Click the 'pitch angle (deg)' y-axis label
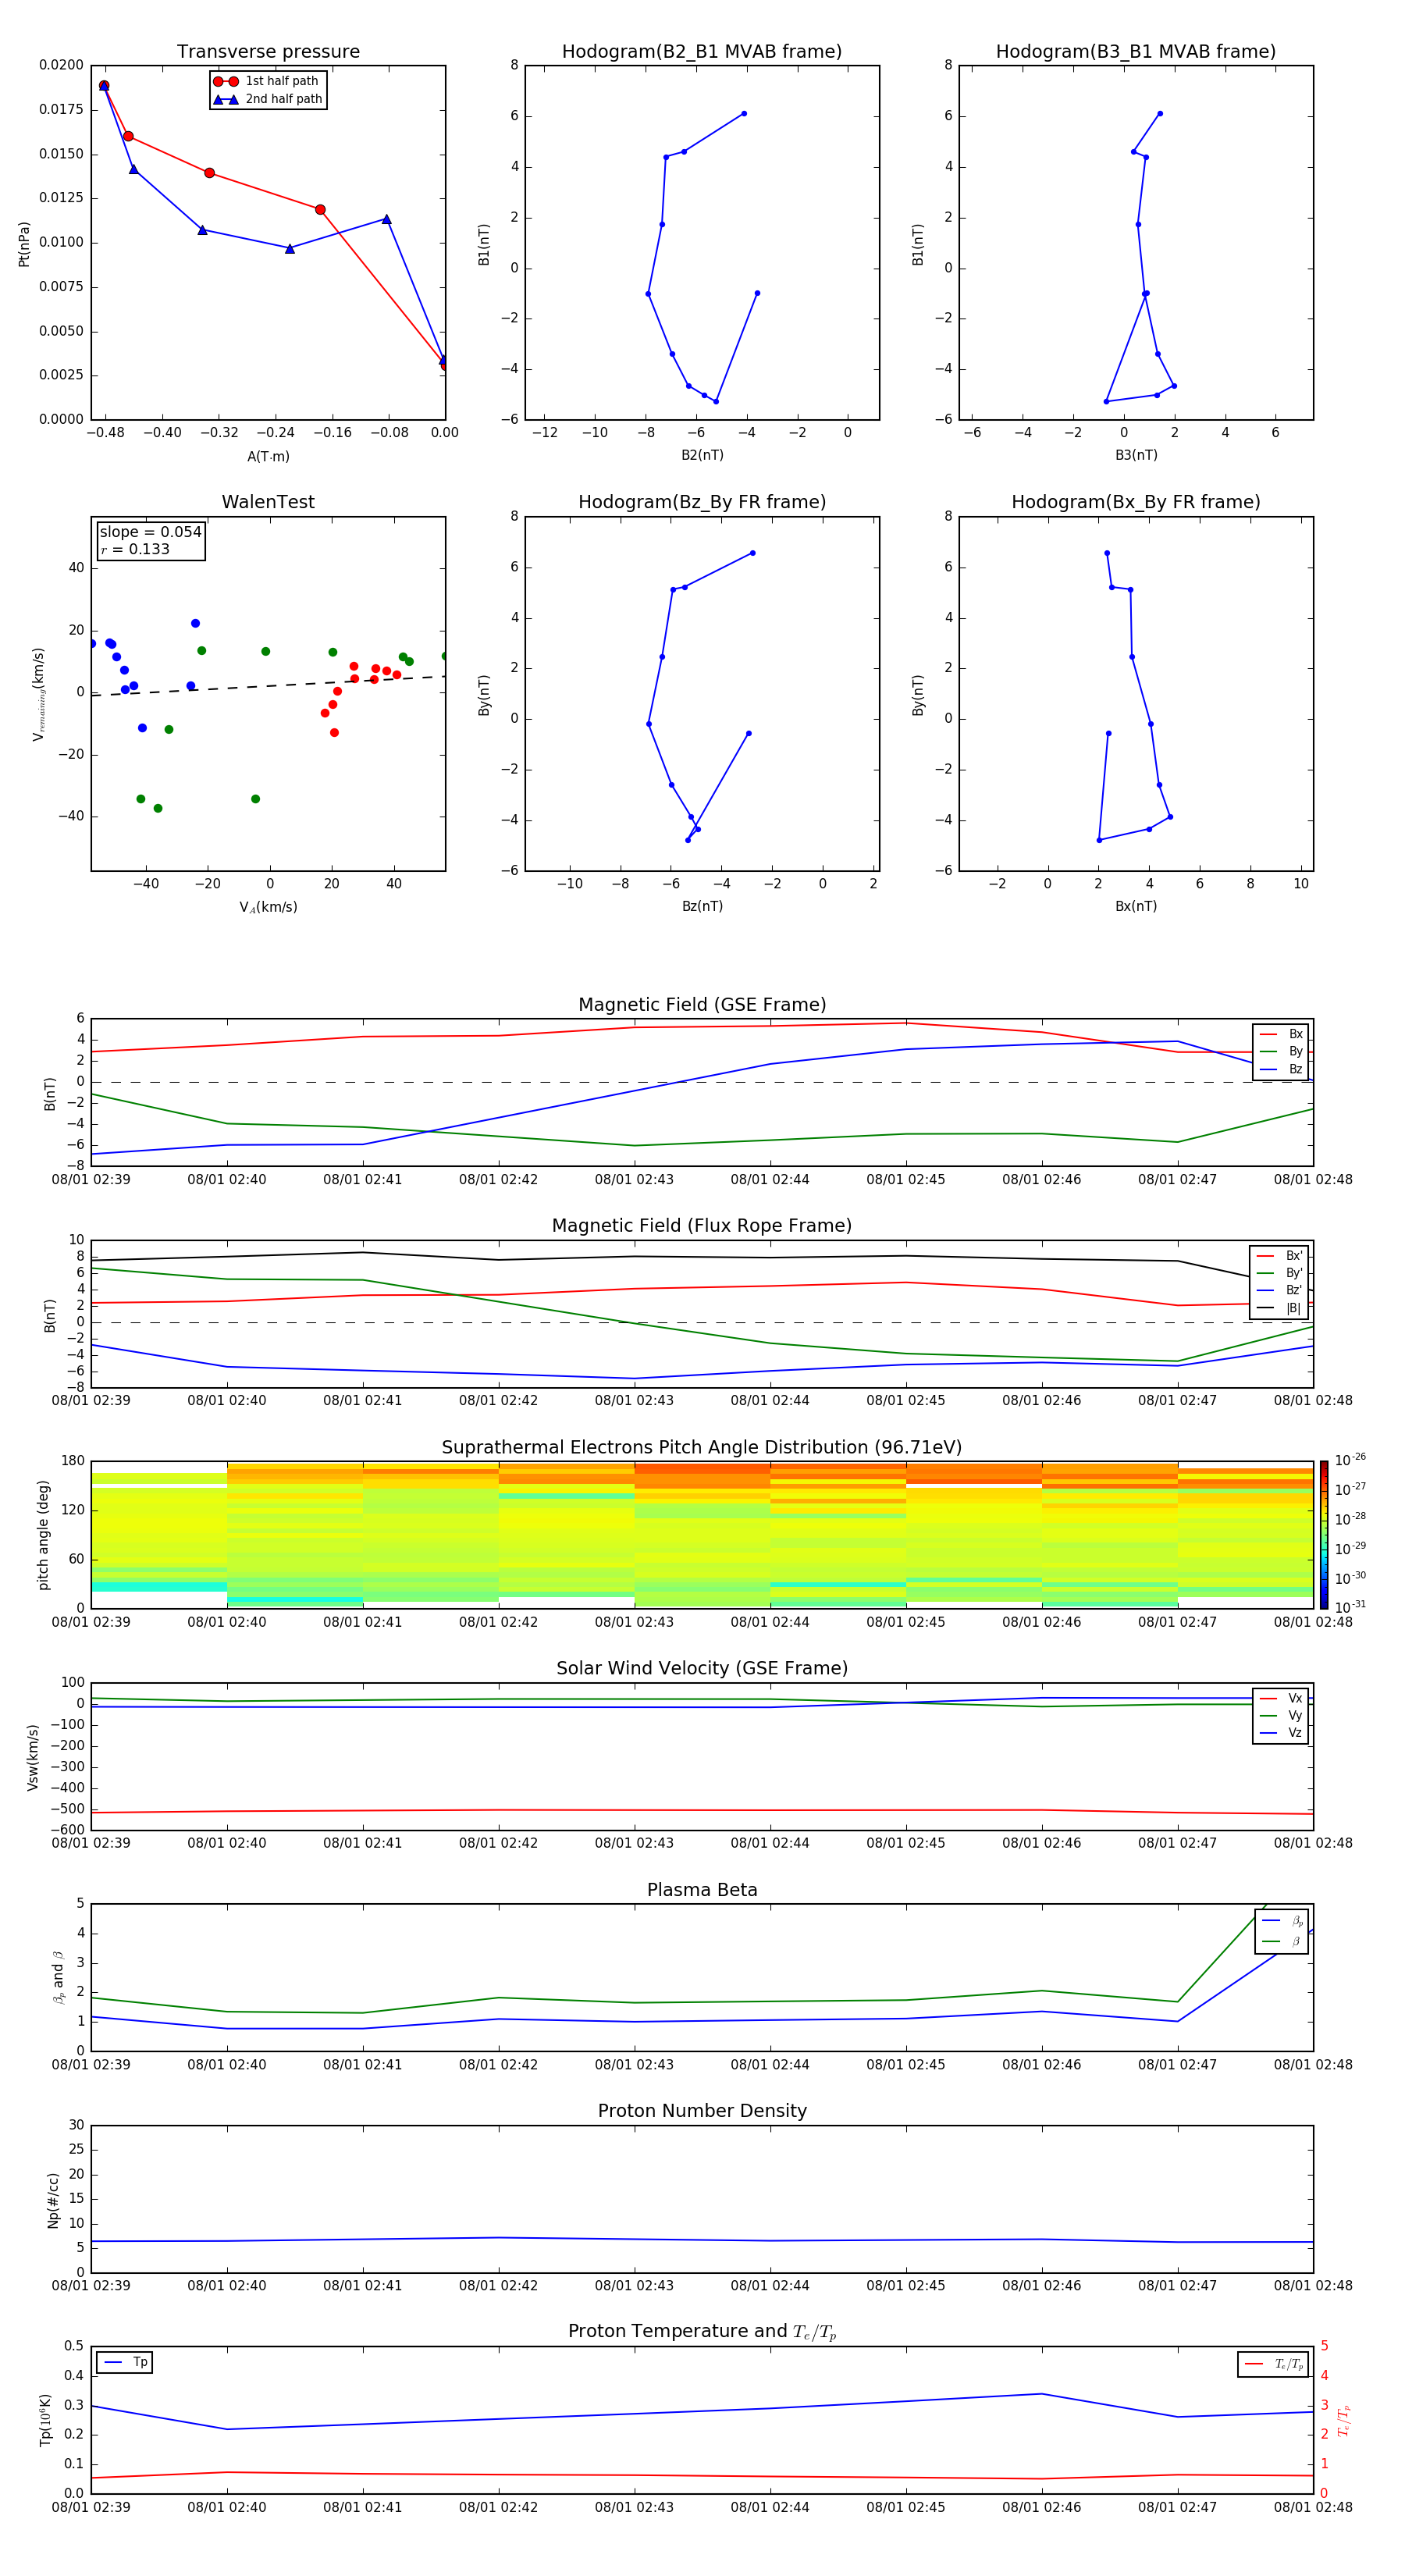1405x2576 pixels. click(43, 1535)
